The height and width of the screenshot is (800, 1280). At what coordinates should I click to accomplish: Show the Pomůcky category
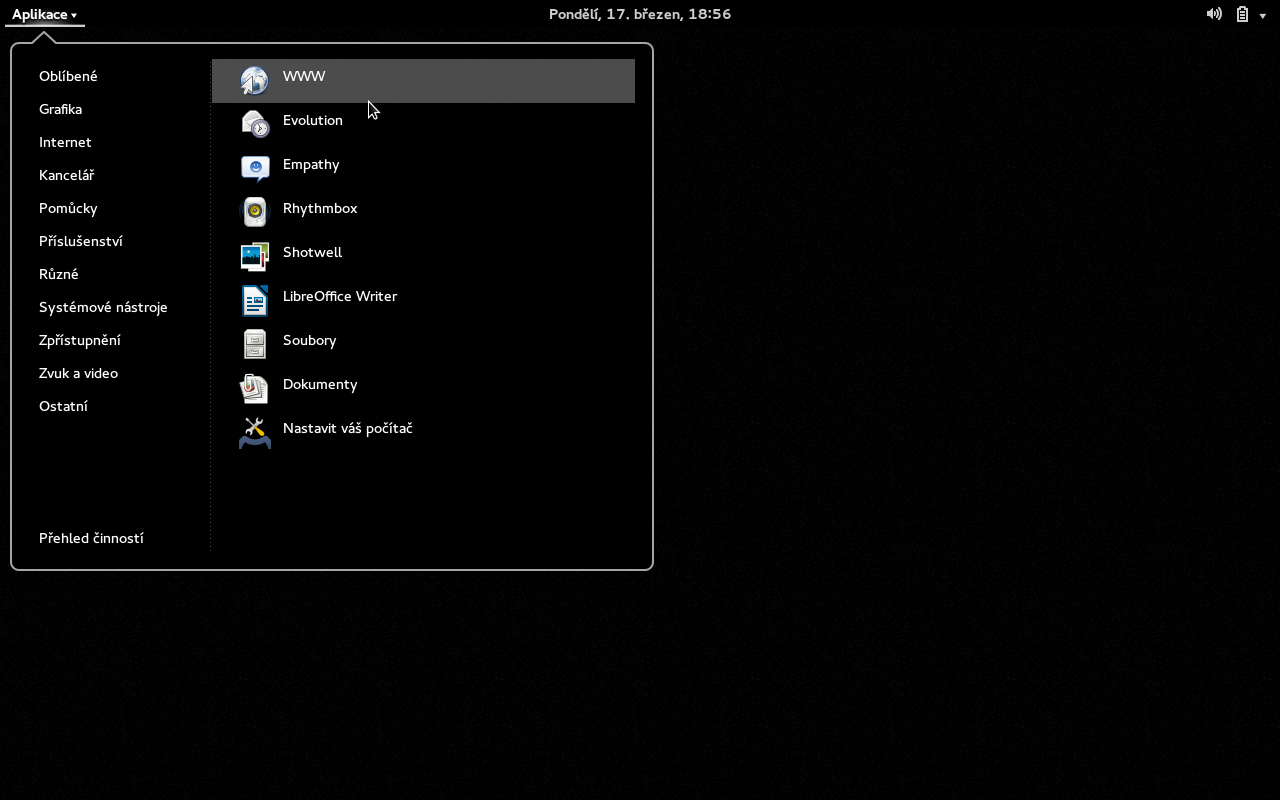tap(68, 208)
